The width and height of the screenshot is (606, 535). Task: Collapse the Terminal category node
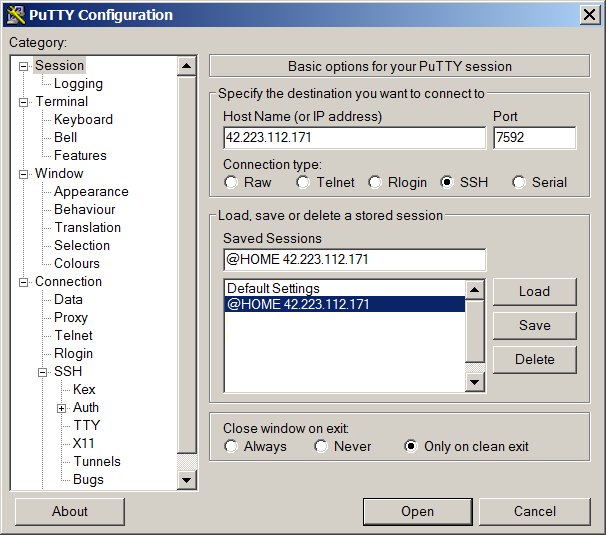24,102
